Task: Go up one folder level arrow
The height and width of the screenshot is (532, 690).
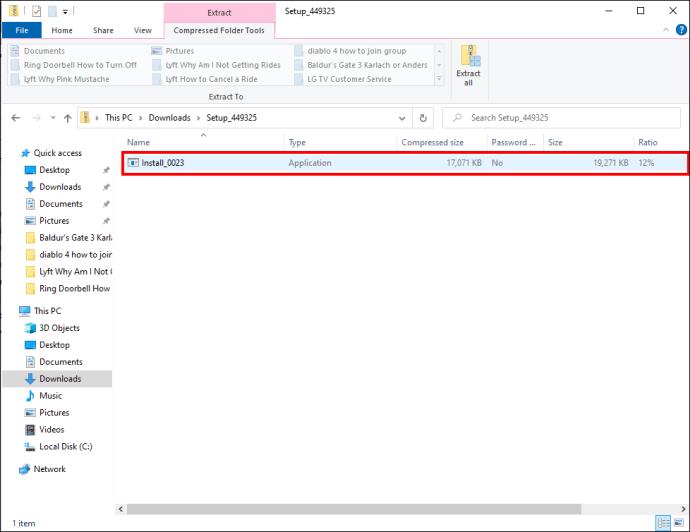Action: pyautogui.click(x=67, y=118)
